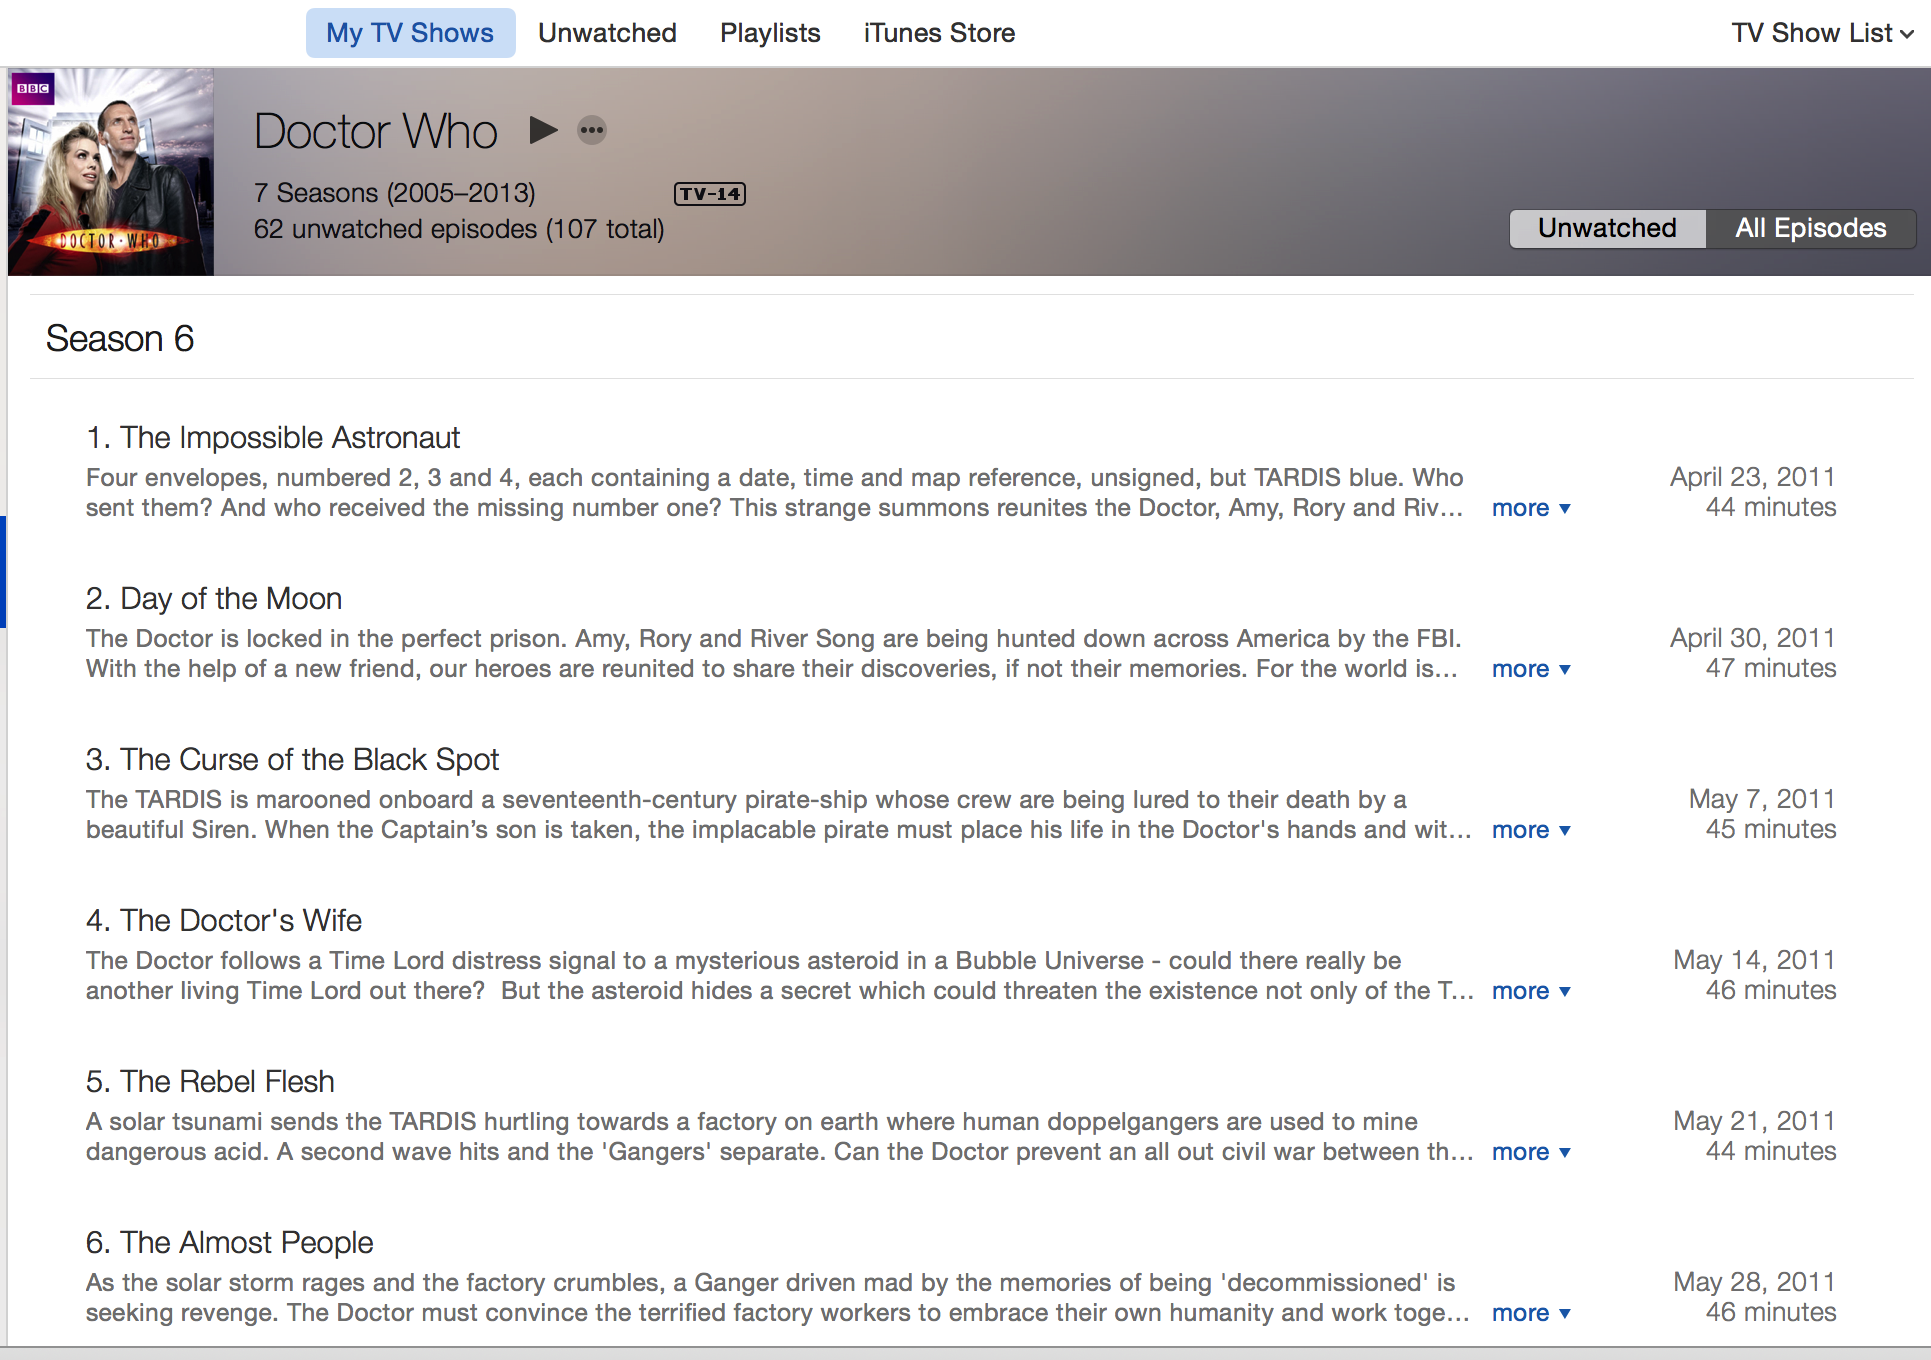1931x1360 pixels.
Task: Open the TV Show List dropdown
Action: (1822, 33)
